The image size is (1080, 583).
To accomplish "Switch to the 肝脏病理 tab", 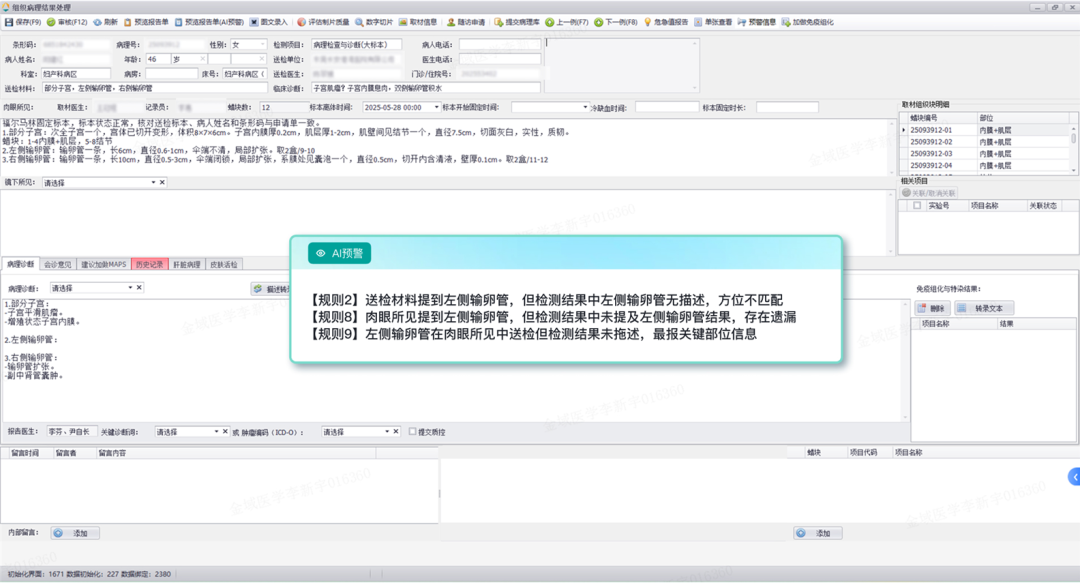I will (x=187, y=264).
